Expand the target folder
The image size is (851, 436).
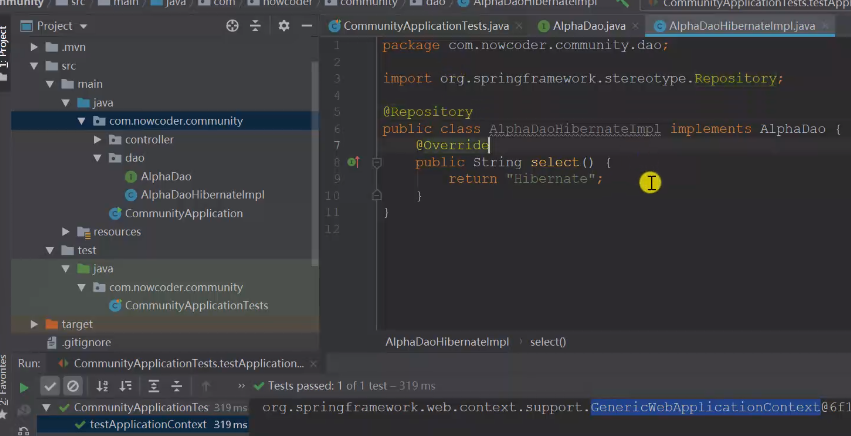pos(34,324)
